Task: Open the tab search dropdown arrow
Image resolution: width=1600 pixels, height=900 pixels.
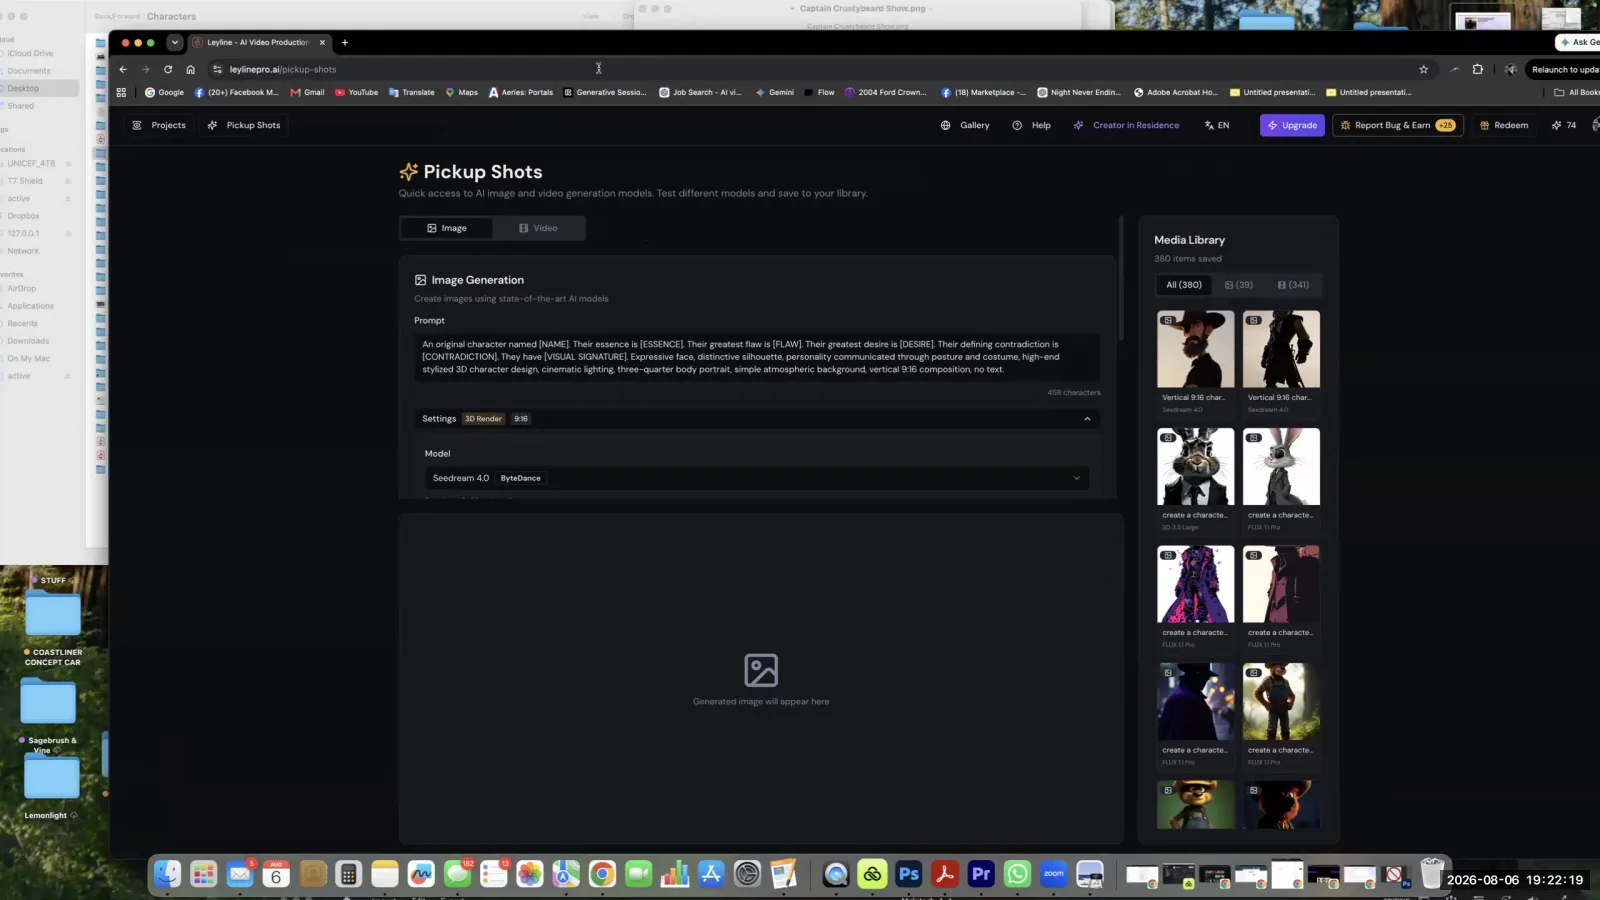Action: [x=175, y=42]
